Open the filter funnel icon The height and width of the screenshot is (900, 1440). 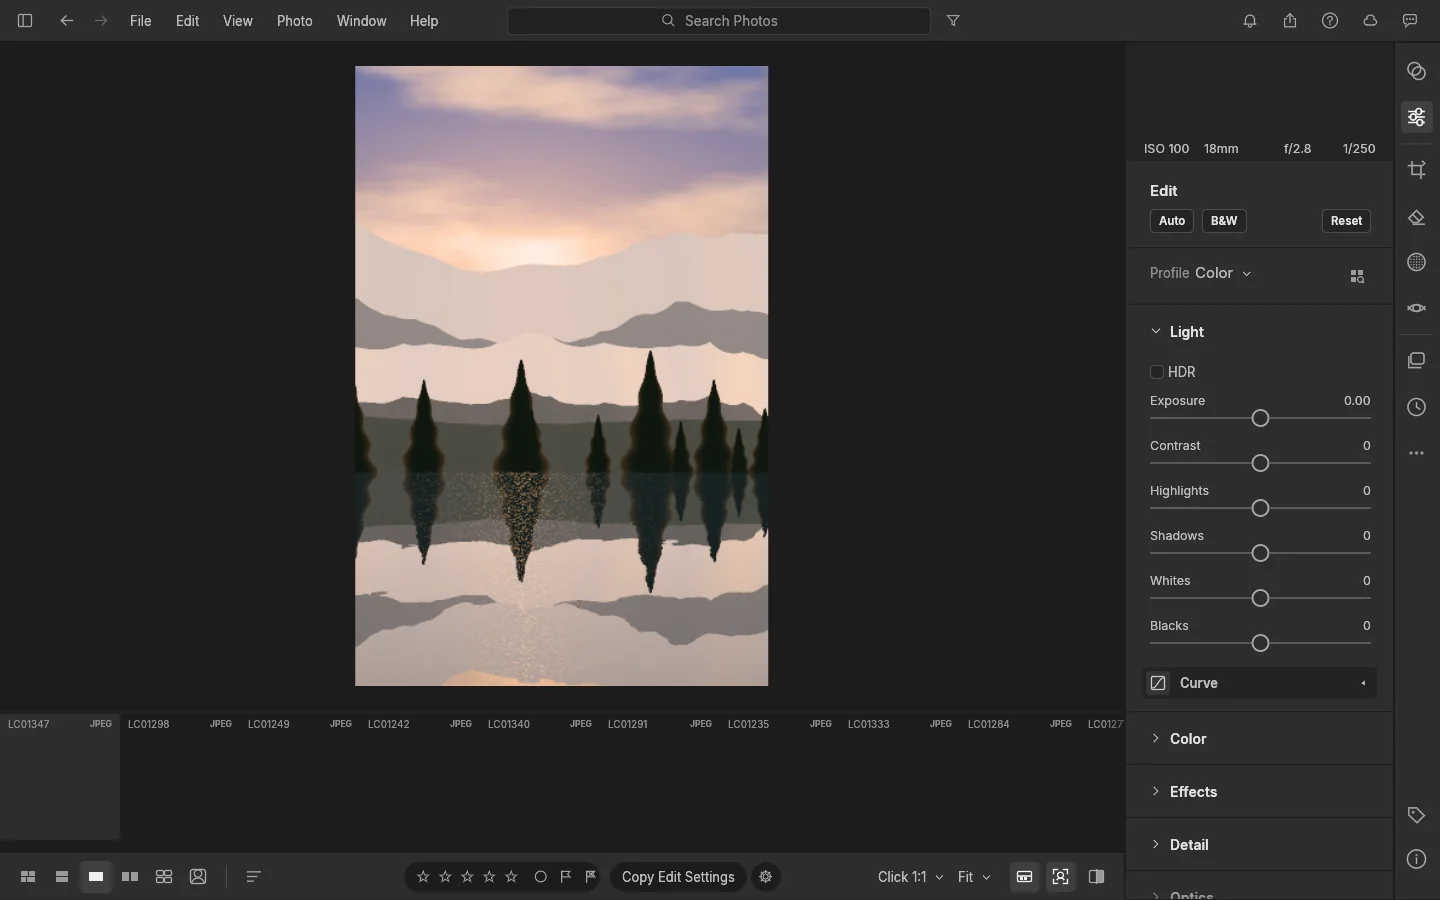click(x=953, y=21)
